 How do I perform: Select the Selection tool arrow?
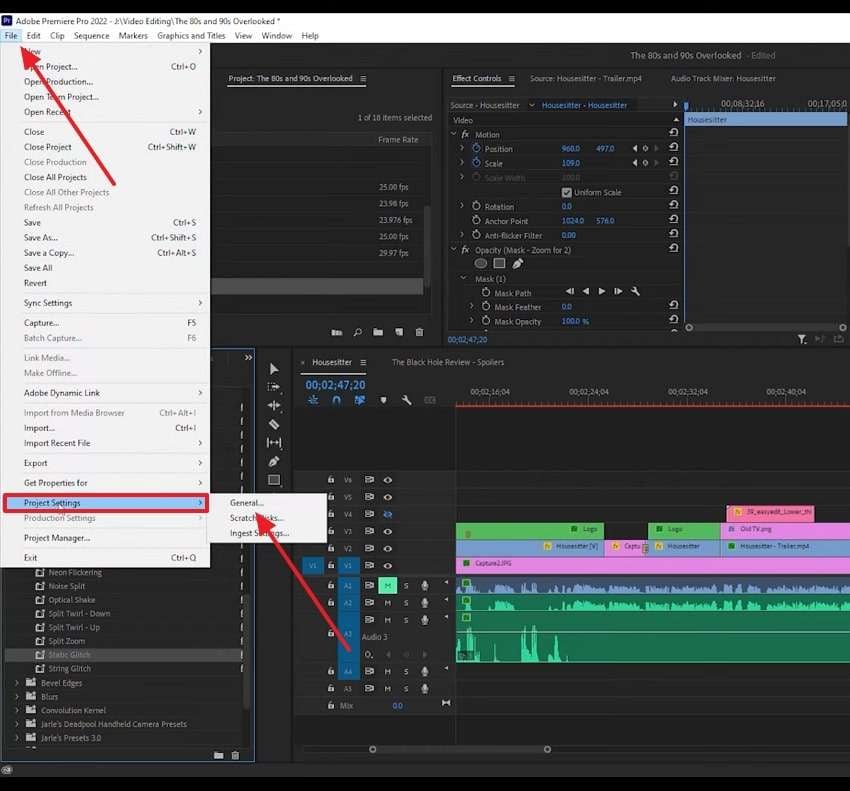[x=274, y=369]
